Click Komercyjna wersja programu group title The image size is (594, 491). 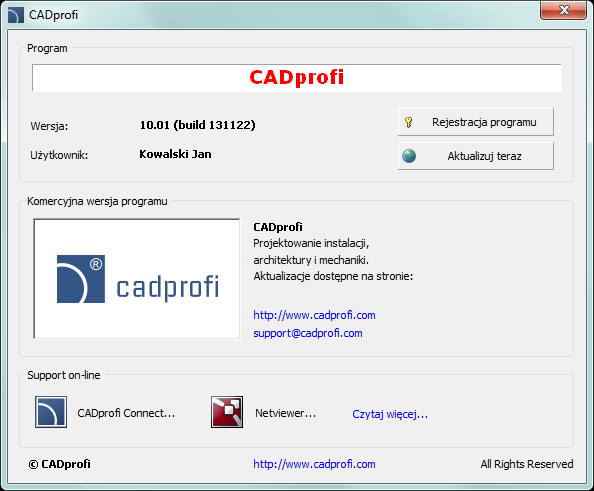97,201
